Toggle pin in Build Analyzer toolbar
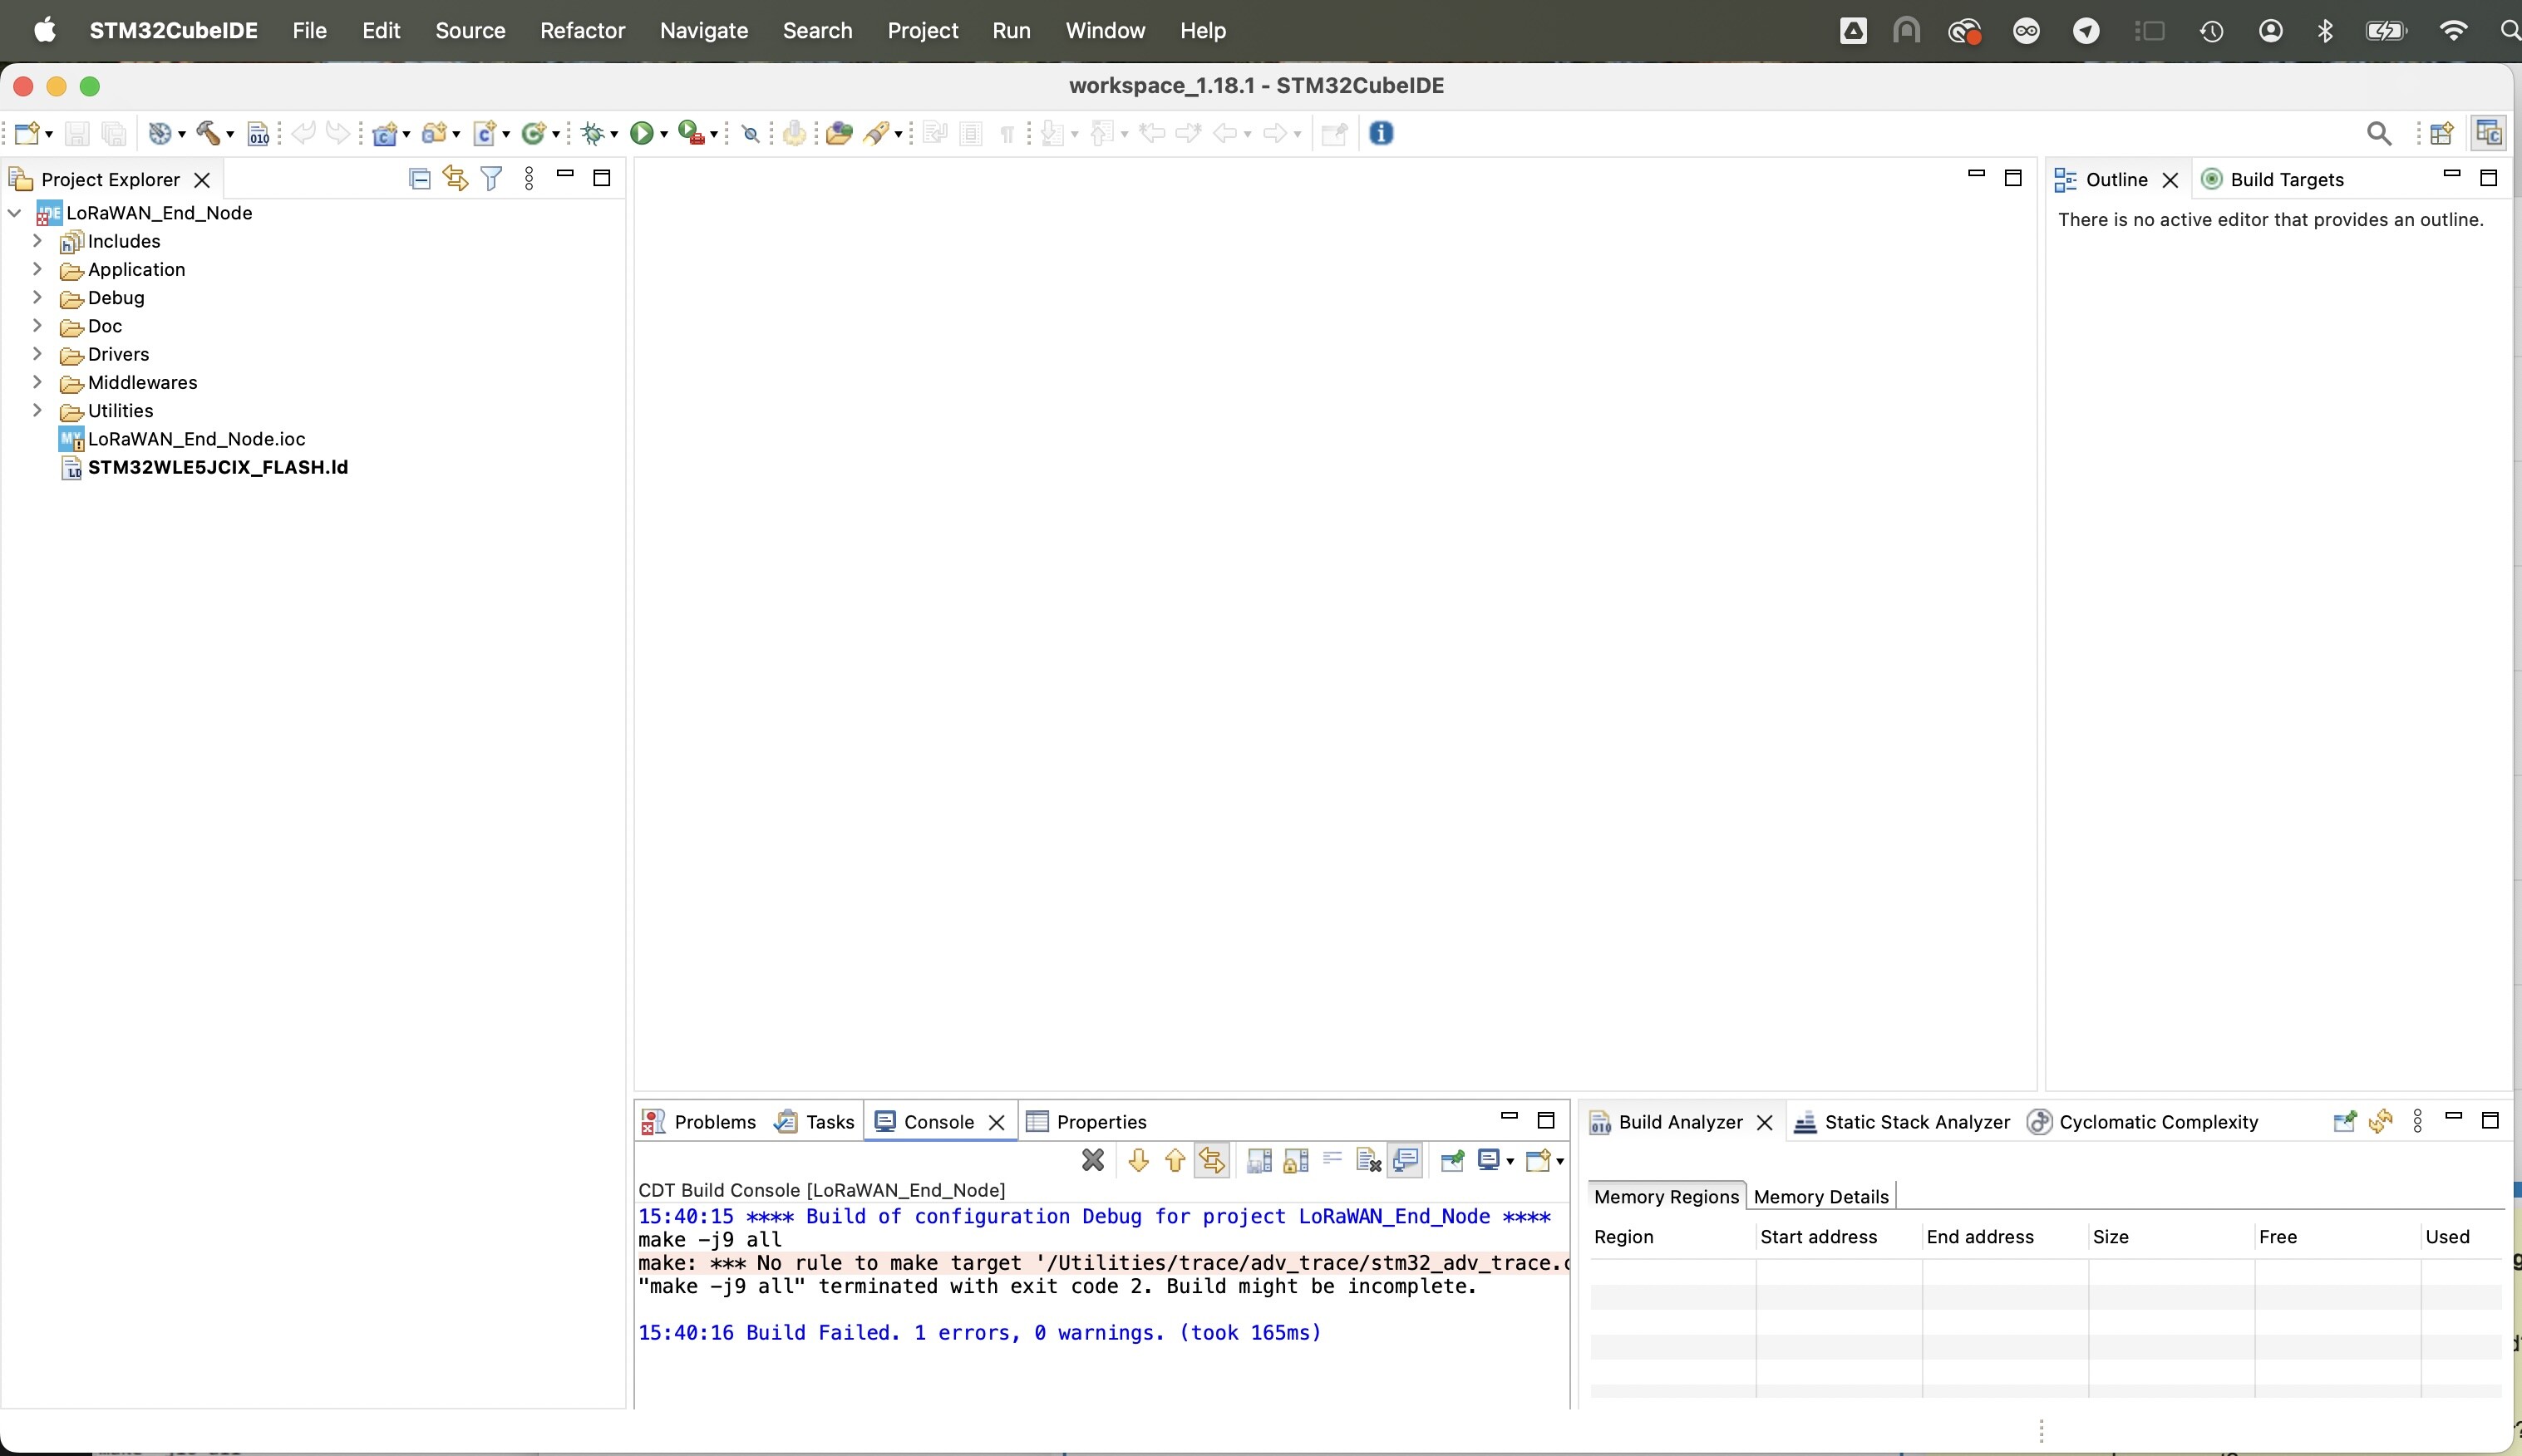Viewport: 2522px width, 1456px height. 2344,1122
